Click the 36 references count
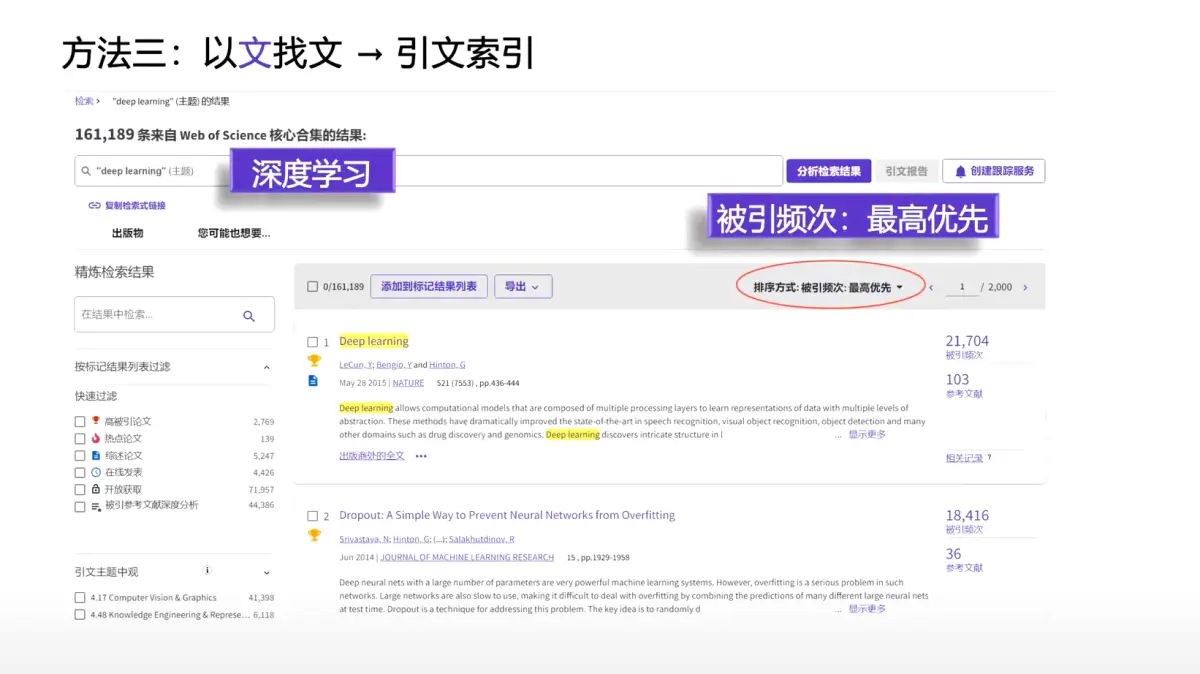 (x=953, y=554)
